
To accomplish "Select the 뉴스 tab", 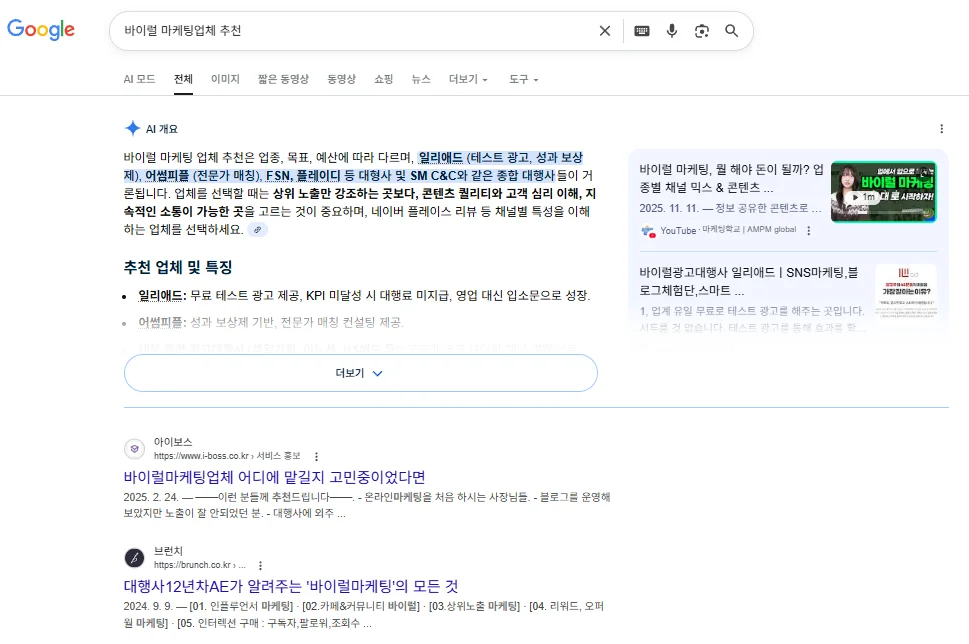I will (x=421, y=79).
